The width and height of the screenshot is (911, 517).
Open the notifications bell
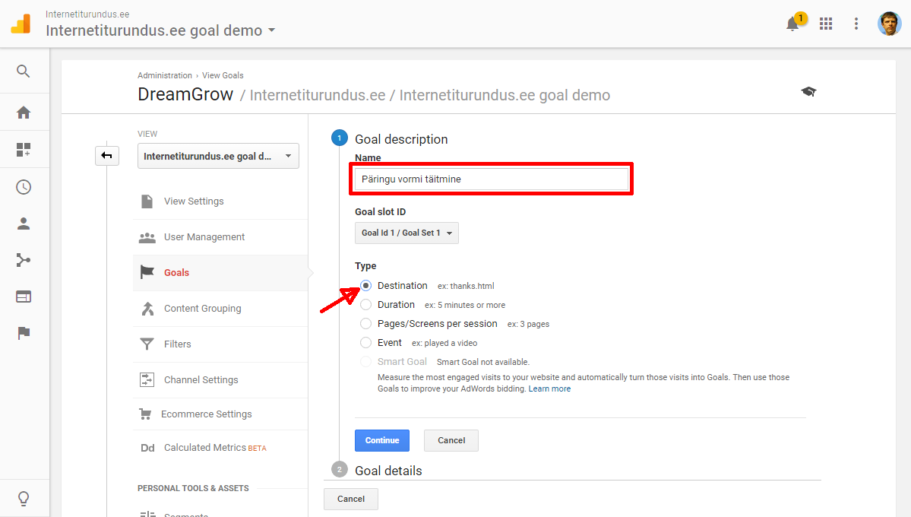click(792, 24)
